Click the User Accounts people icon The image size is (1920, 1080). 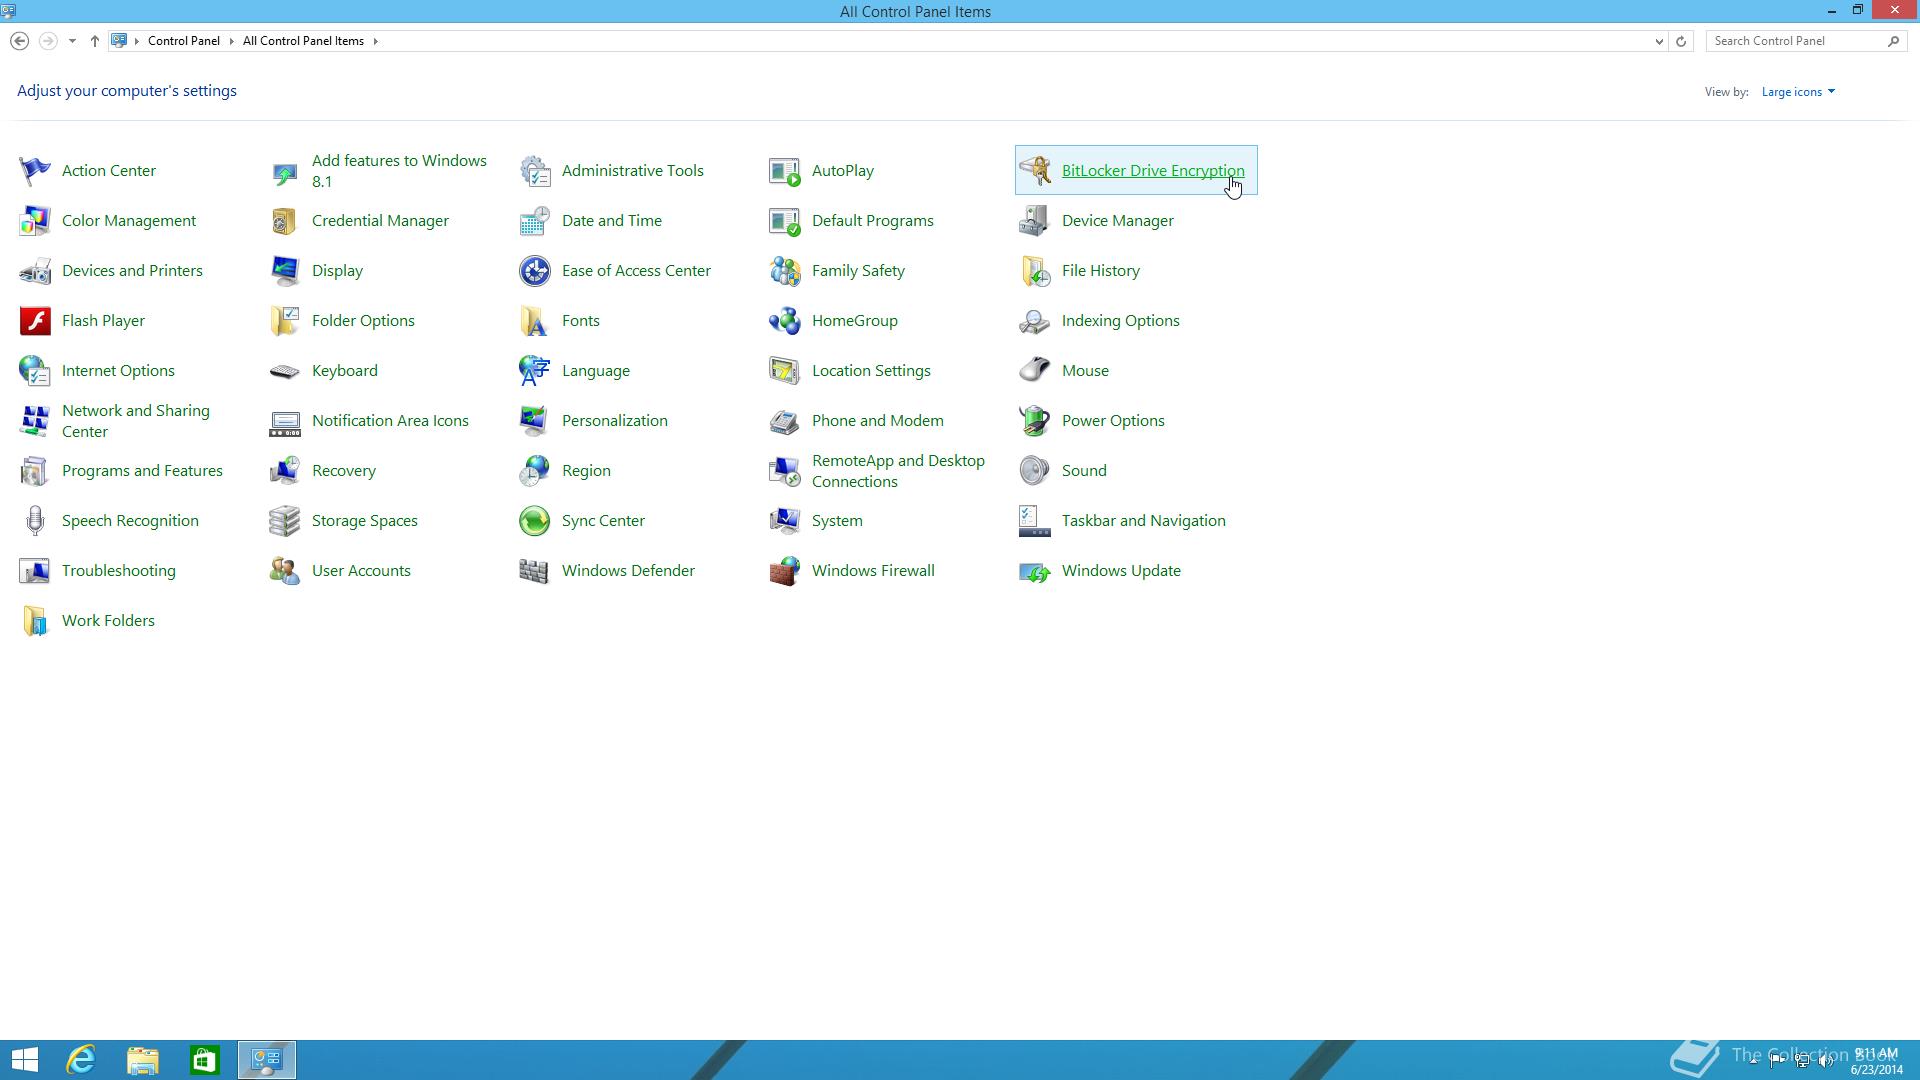tap(285, 571)
